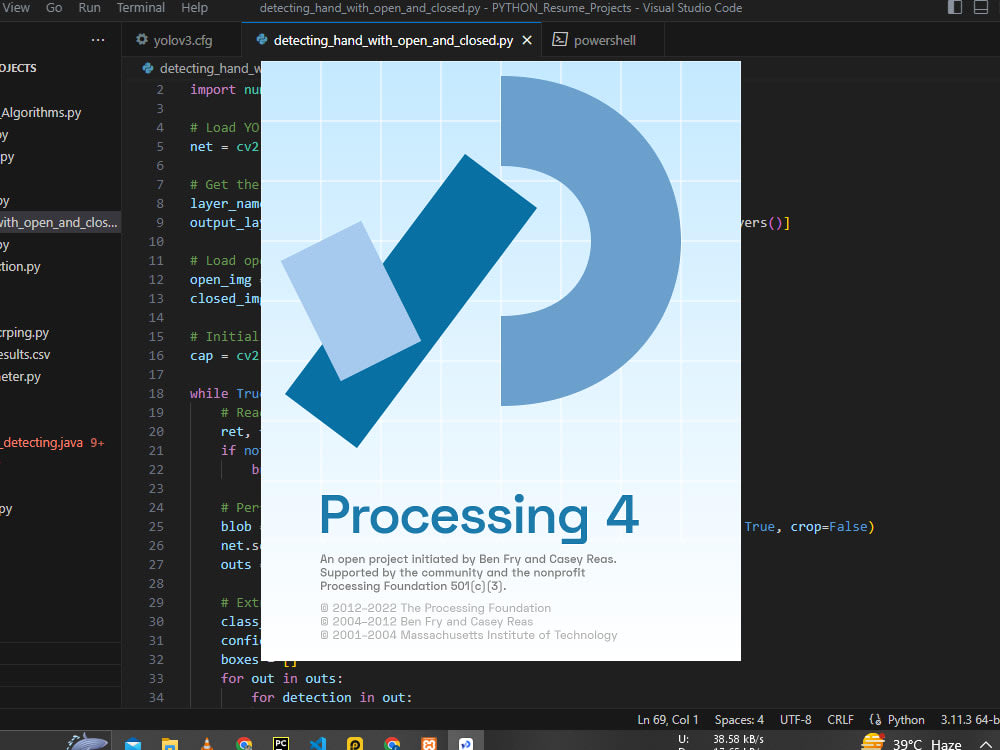
Task: Open Visual Studio Code from the taskbar
Action: coord(318,744)
